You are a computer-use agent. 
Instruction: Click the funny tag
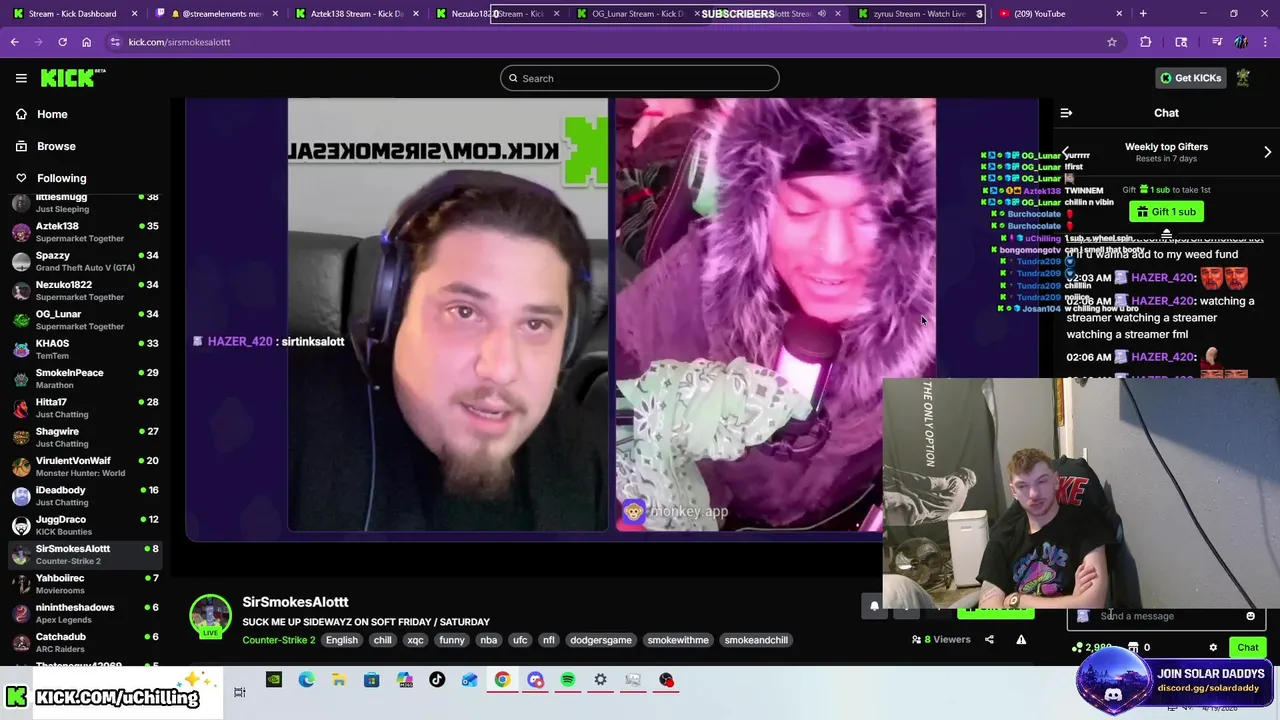point(452,640)
